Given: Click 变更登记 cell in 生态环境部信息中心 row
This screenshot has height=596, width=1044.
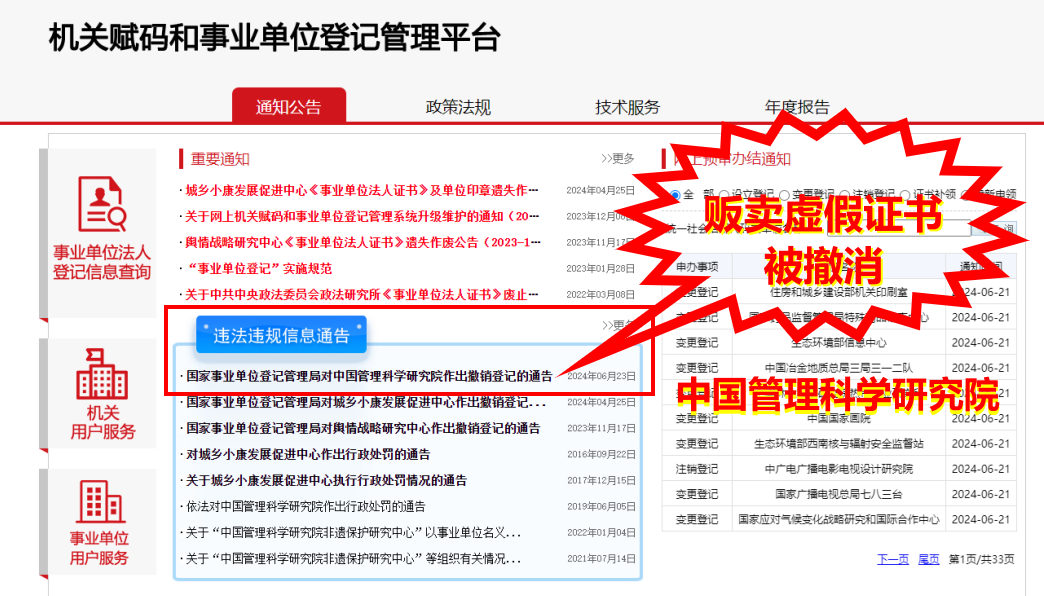Looking at the screenshot, I should (x=697, y=343).
